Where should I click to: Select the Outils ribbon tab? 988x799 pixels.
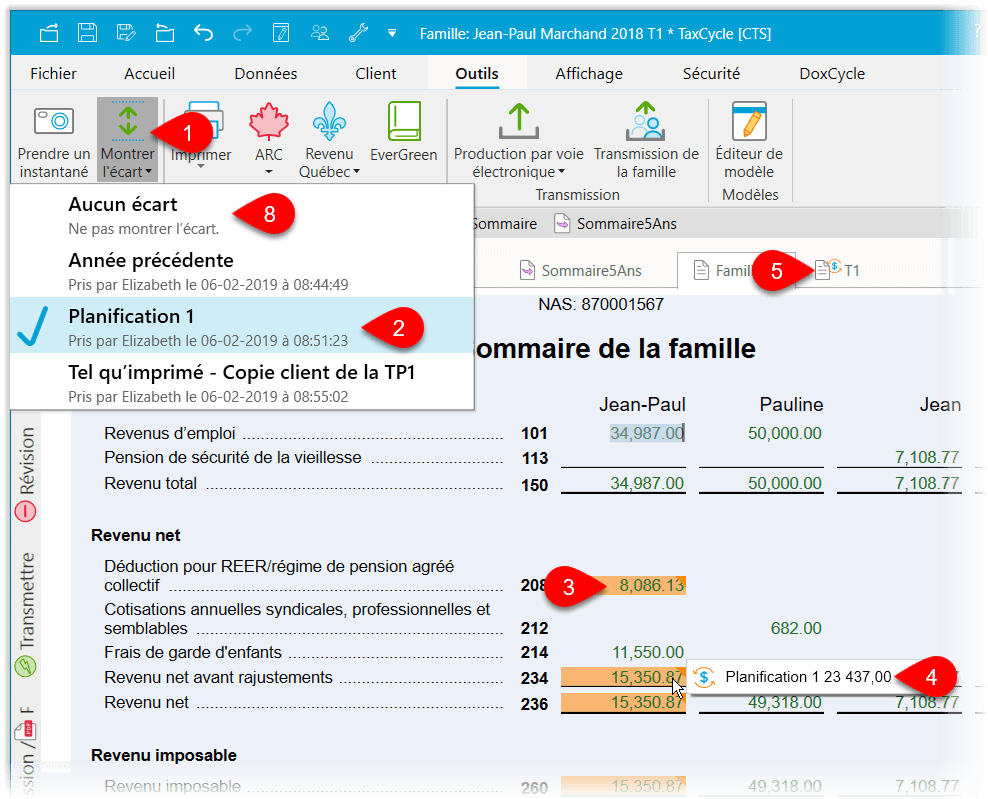pos(477,74)
